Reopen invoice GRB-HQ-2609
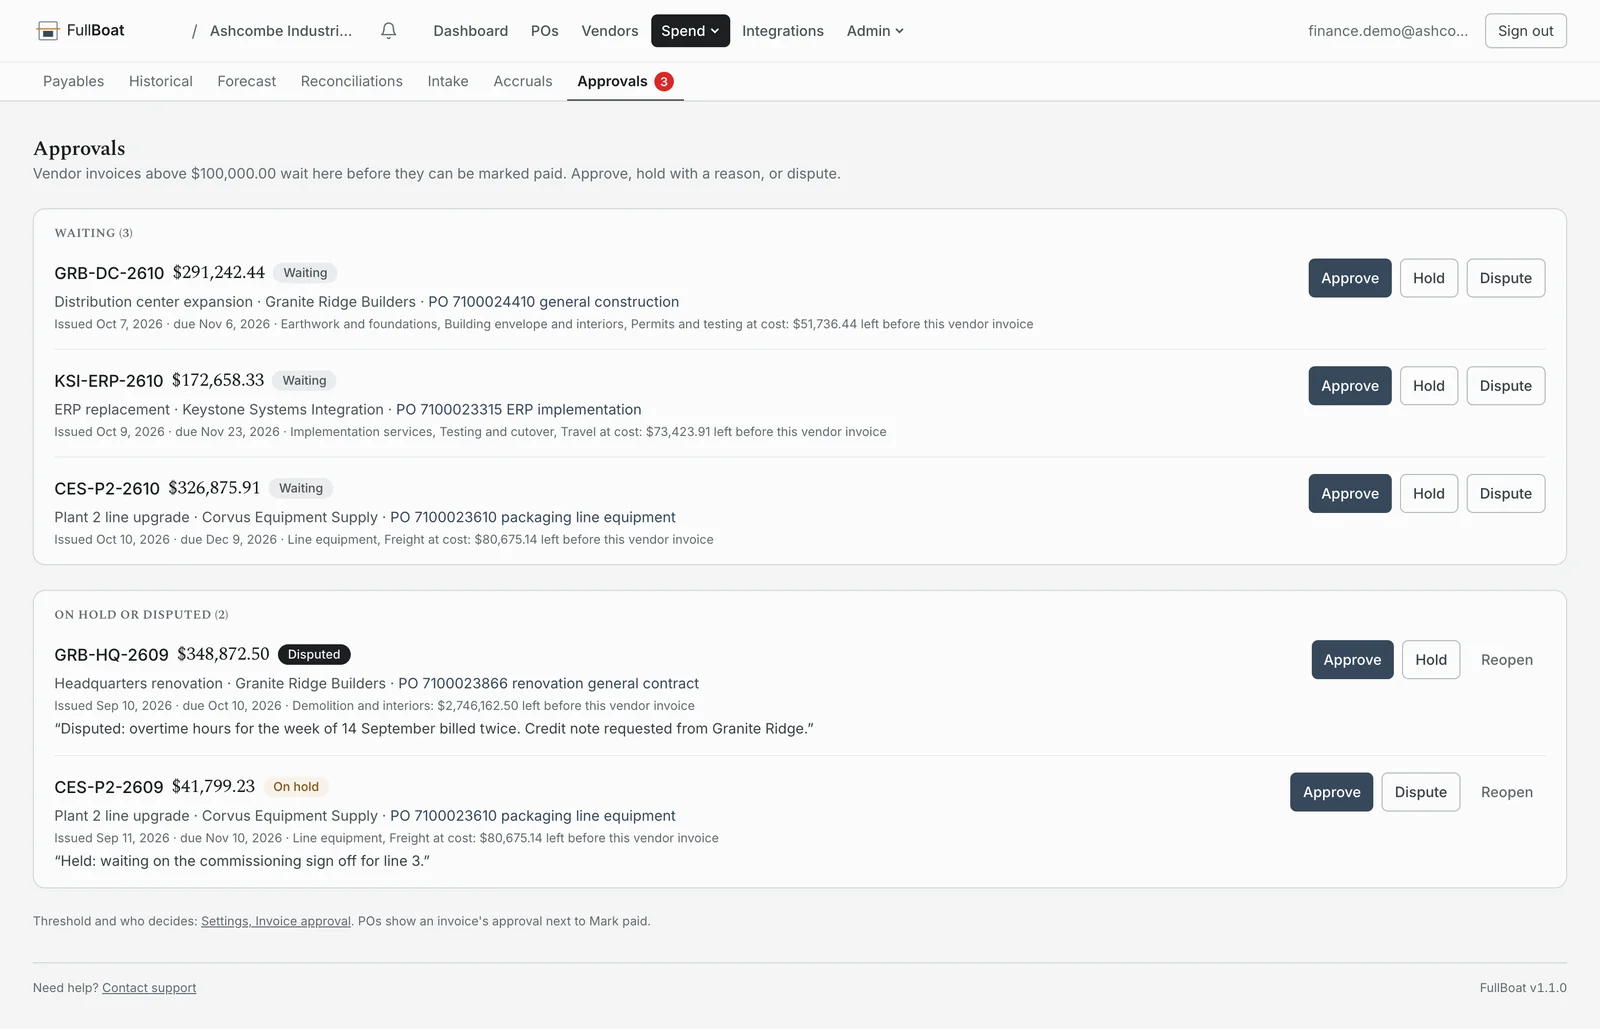This screenshot has height=1029, width=1600. click(x=1507, y=660)
